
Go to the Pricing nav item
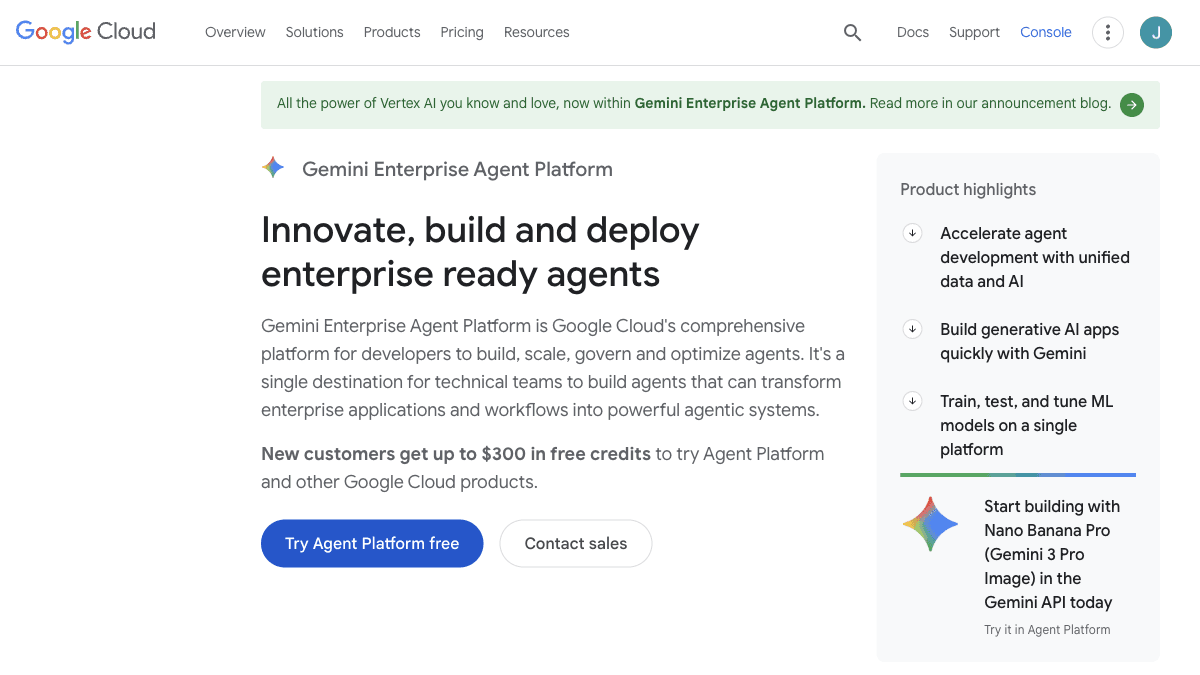[462, 32]
